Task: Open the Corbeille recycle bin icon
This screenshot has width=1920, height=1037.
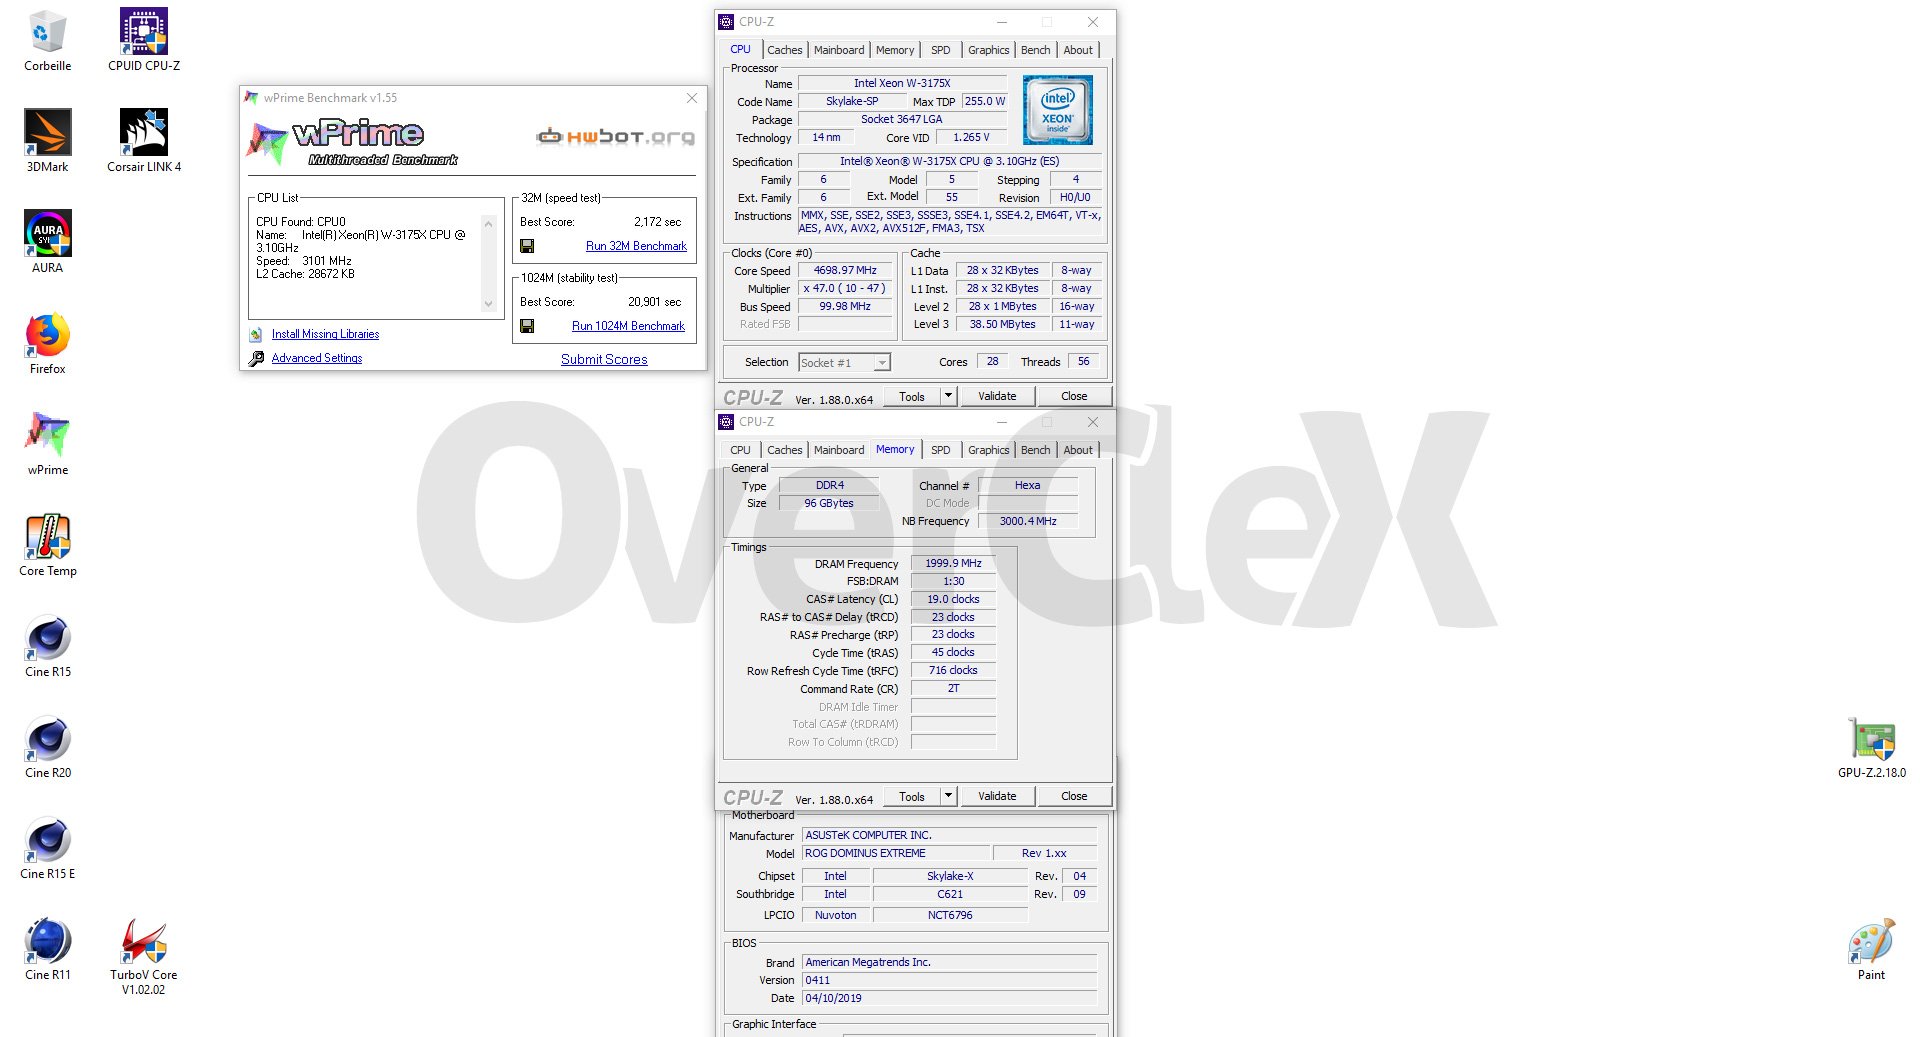Action: [47, 41]
